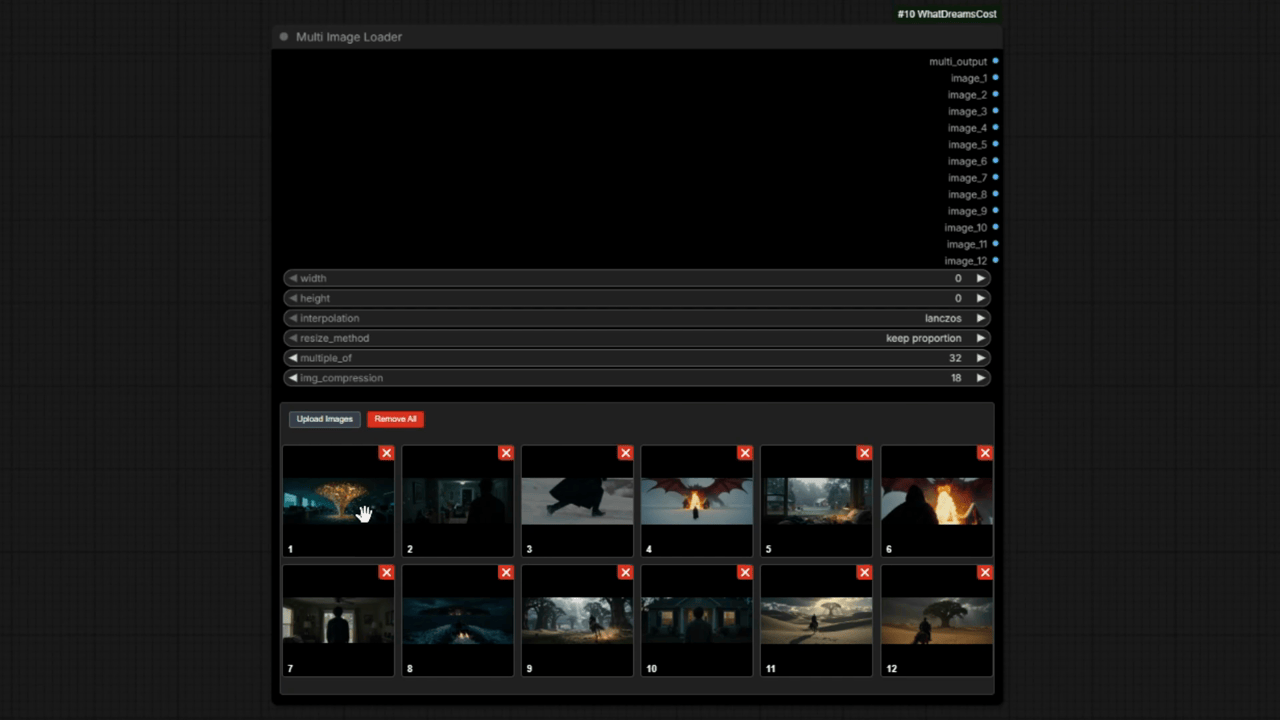Remove image 4 with its red X
1280x720 pixels.
745,453
